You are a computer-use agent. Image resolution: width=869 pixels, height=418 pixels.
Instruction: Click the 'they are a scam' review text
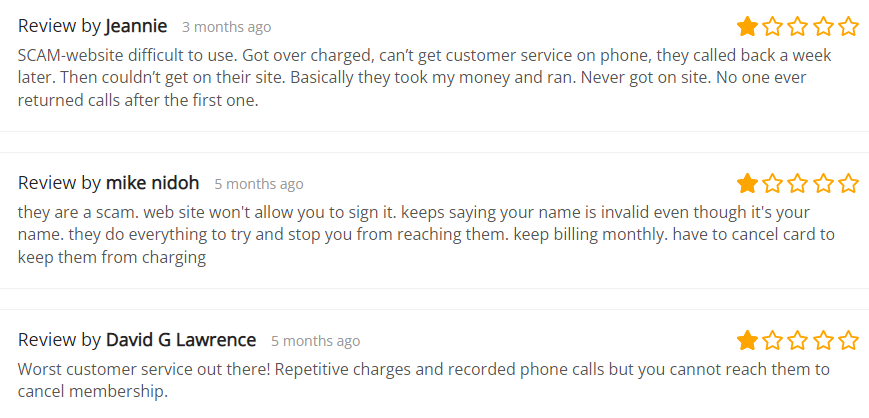(426, 235)
